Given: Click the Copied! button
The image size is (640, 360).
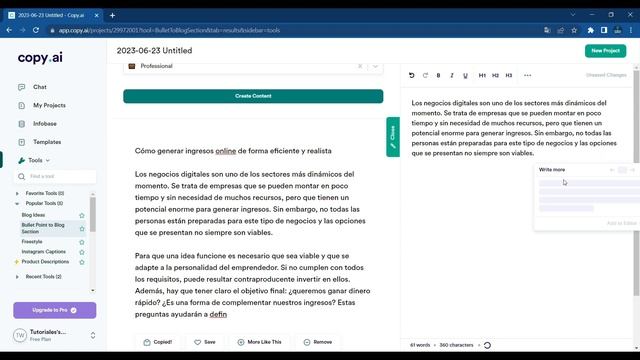Looking at the screenshot, I should click(x=158, y=342).
